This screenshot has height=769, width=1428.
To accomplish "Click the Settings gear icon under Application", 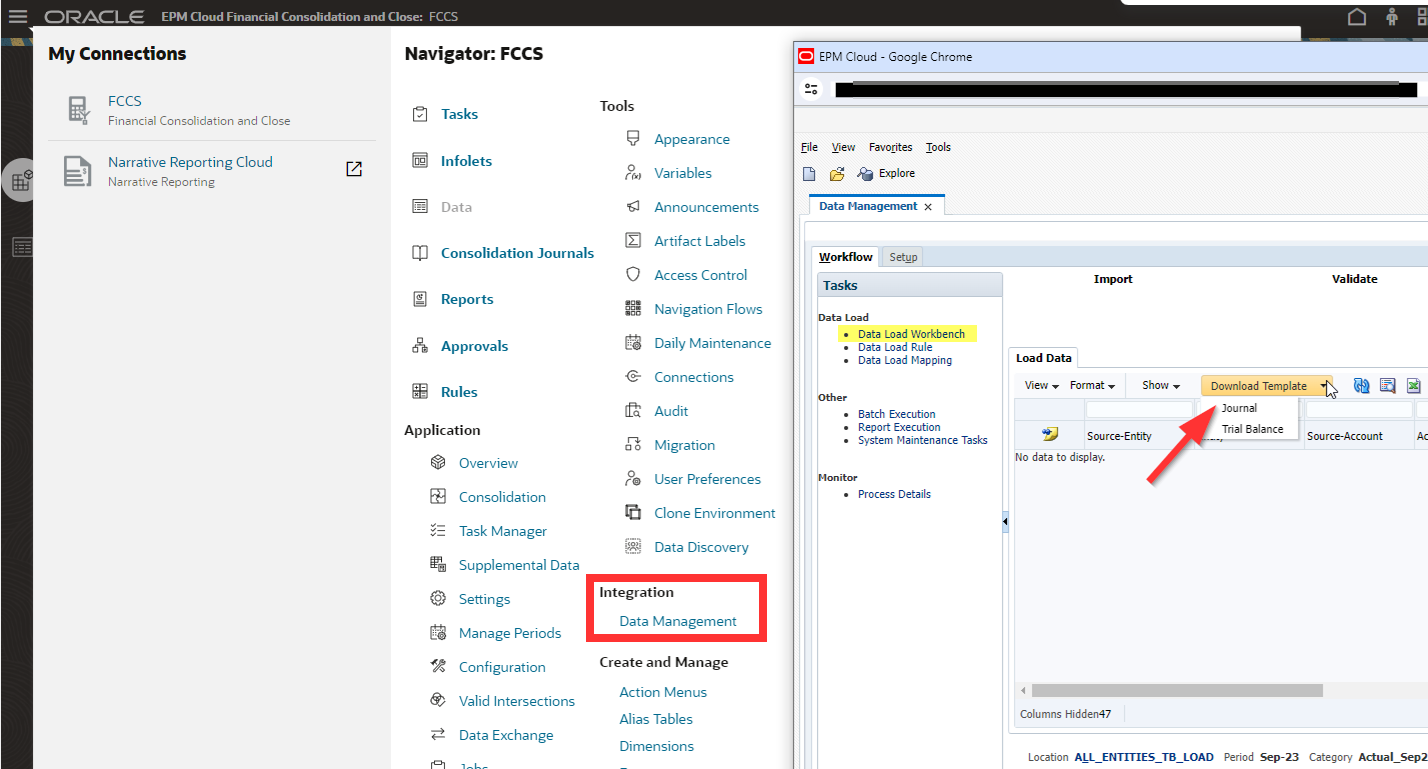I will (438, 599).
